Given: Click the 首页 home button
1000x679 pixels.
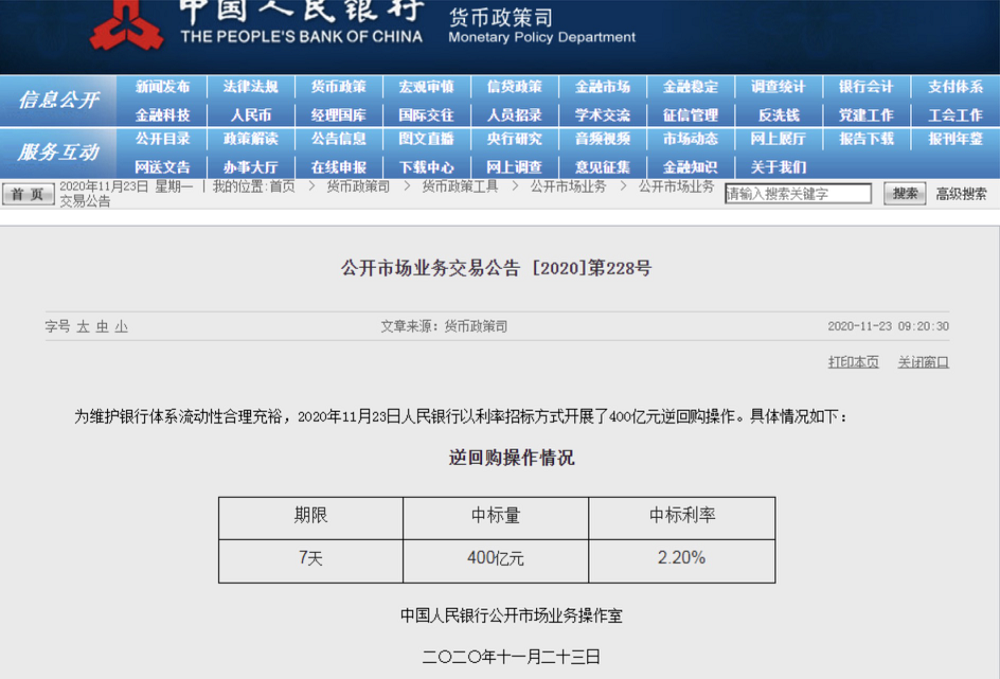Looking at the screenshot, I should click(27, 194).
